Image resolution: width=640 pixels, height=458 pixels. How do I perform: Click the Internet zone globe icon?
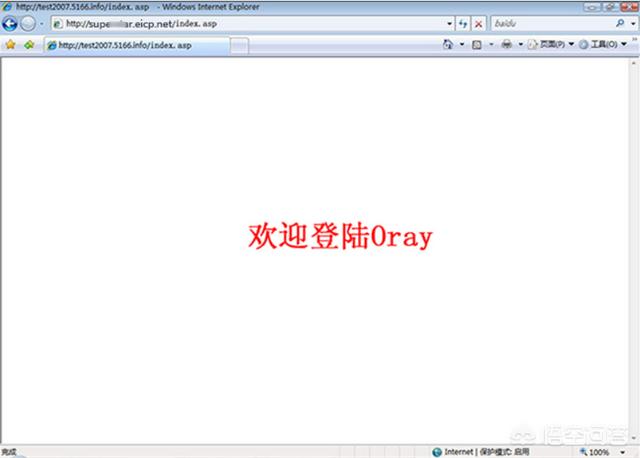[x=437, y=452]
